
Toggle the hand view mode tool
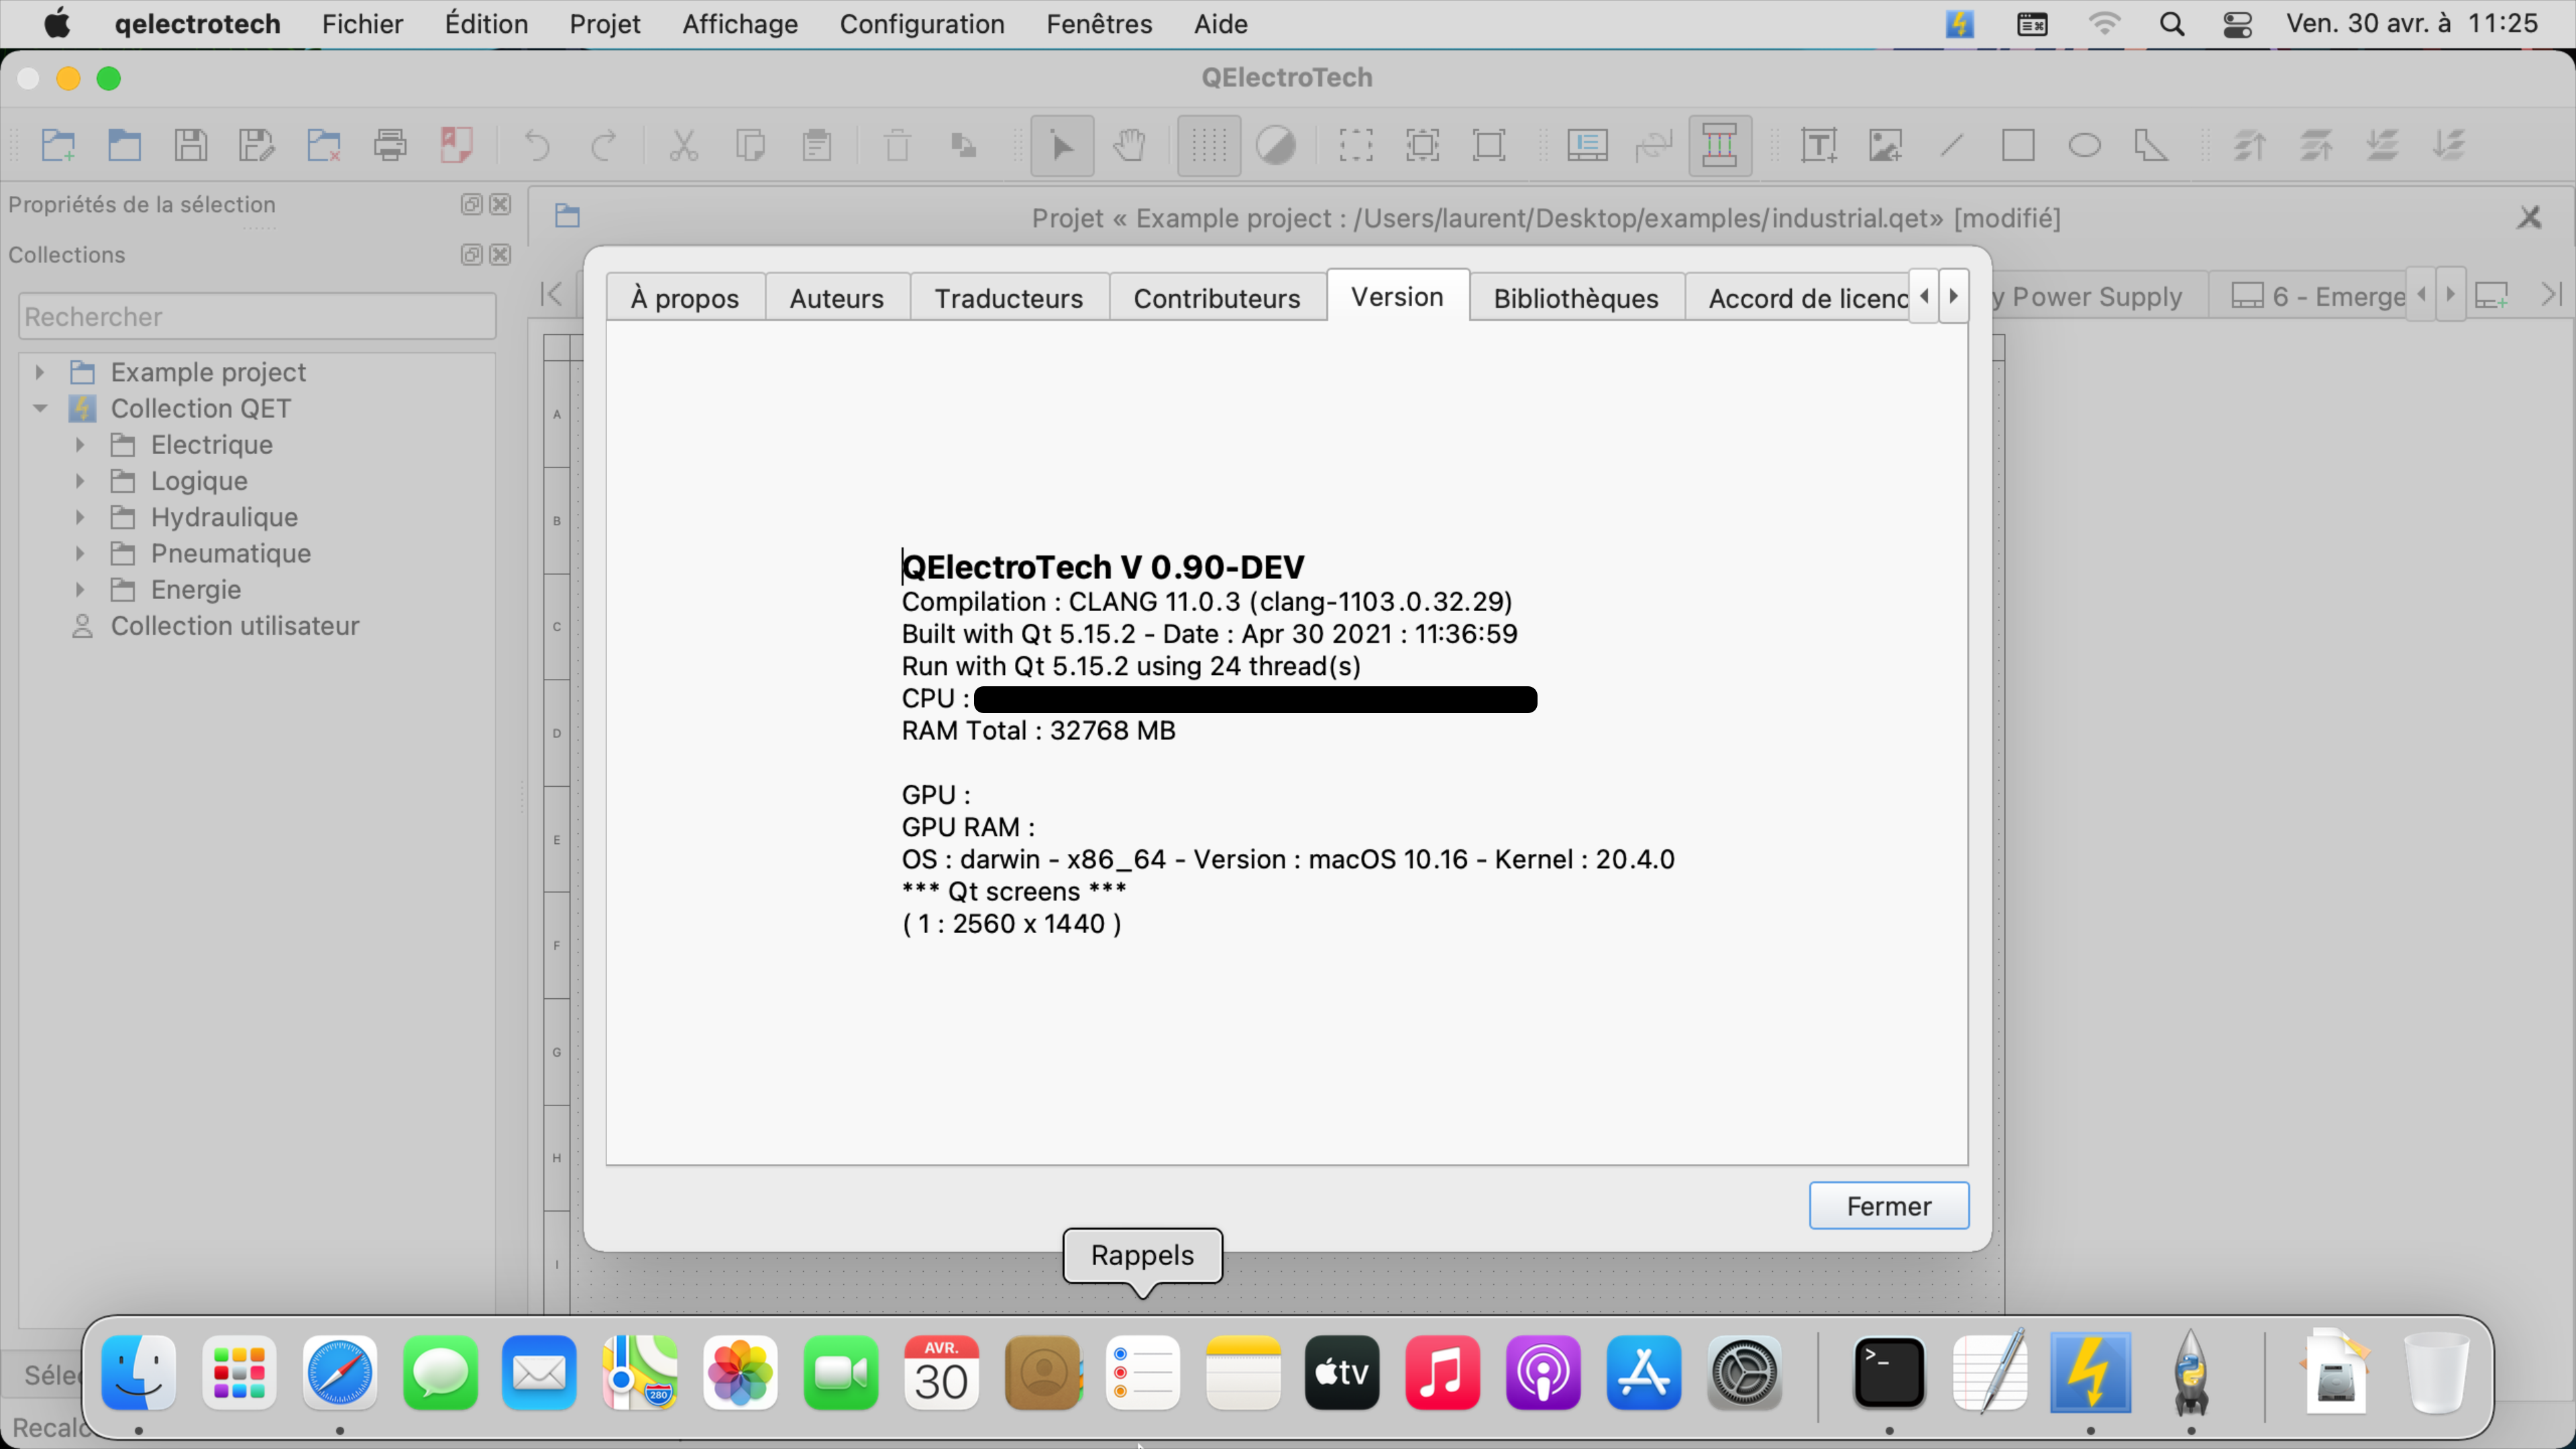click(x=1129, y=146)
